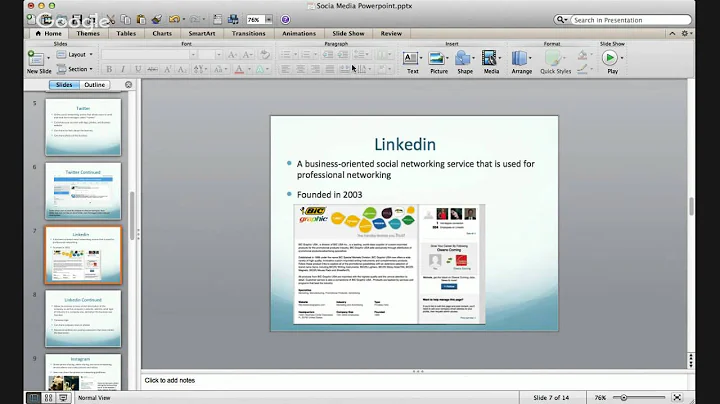Open the font color dropdown arrow
This screenshot has height=404, width=720.
click(249, 69)
